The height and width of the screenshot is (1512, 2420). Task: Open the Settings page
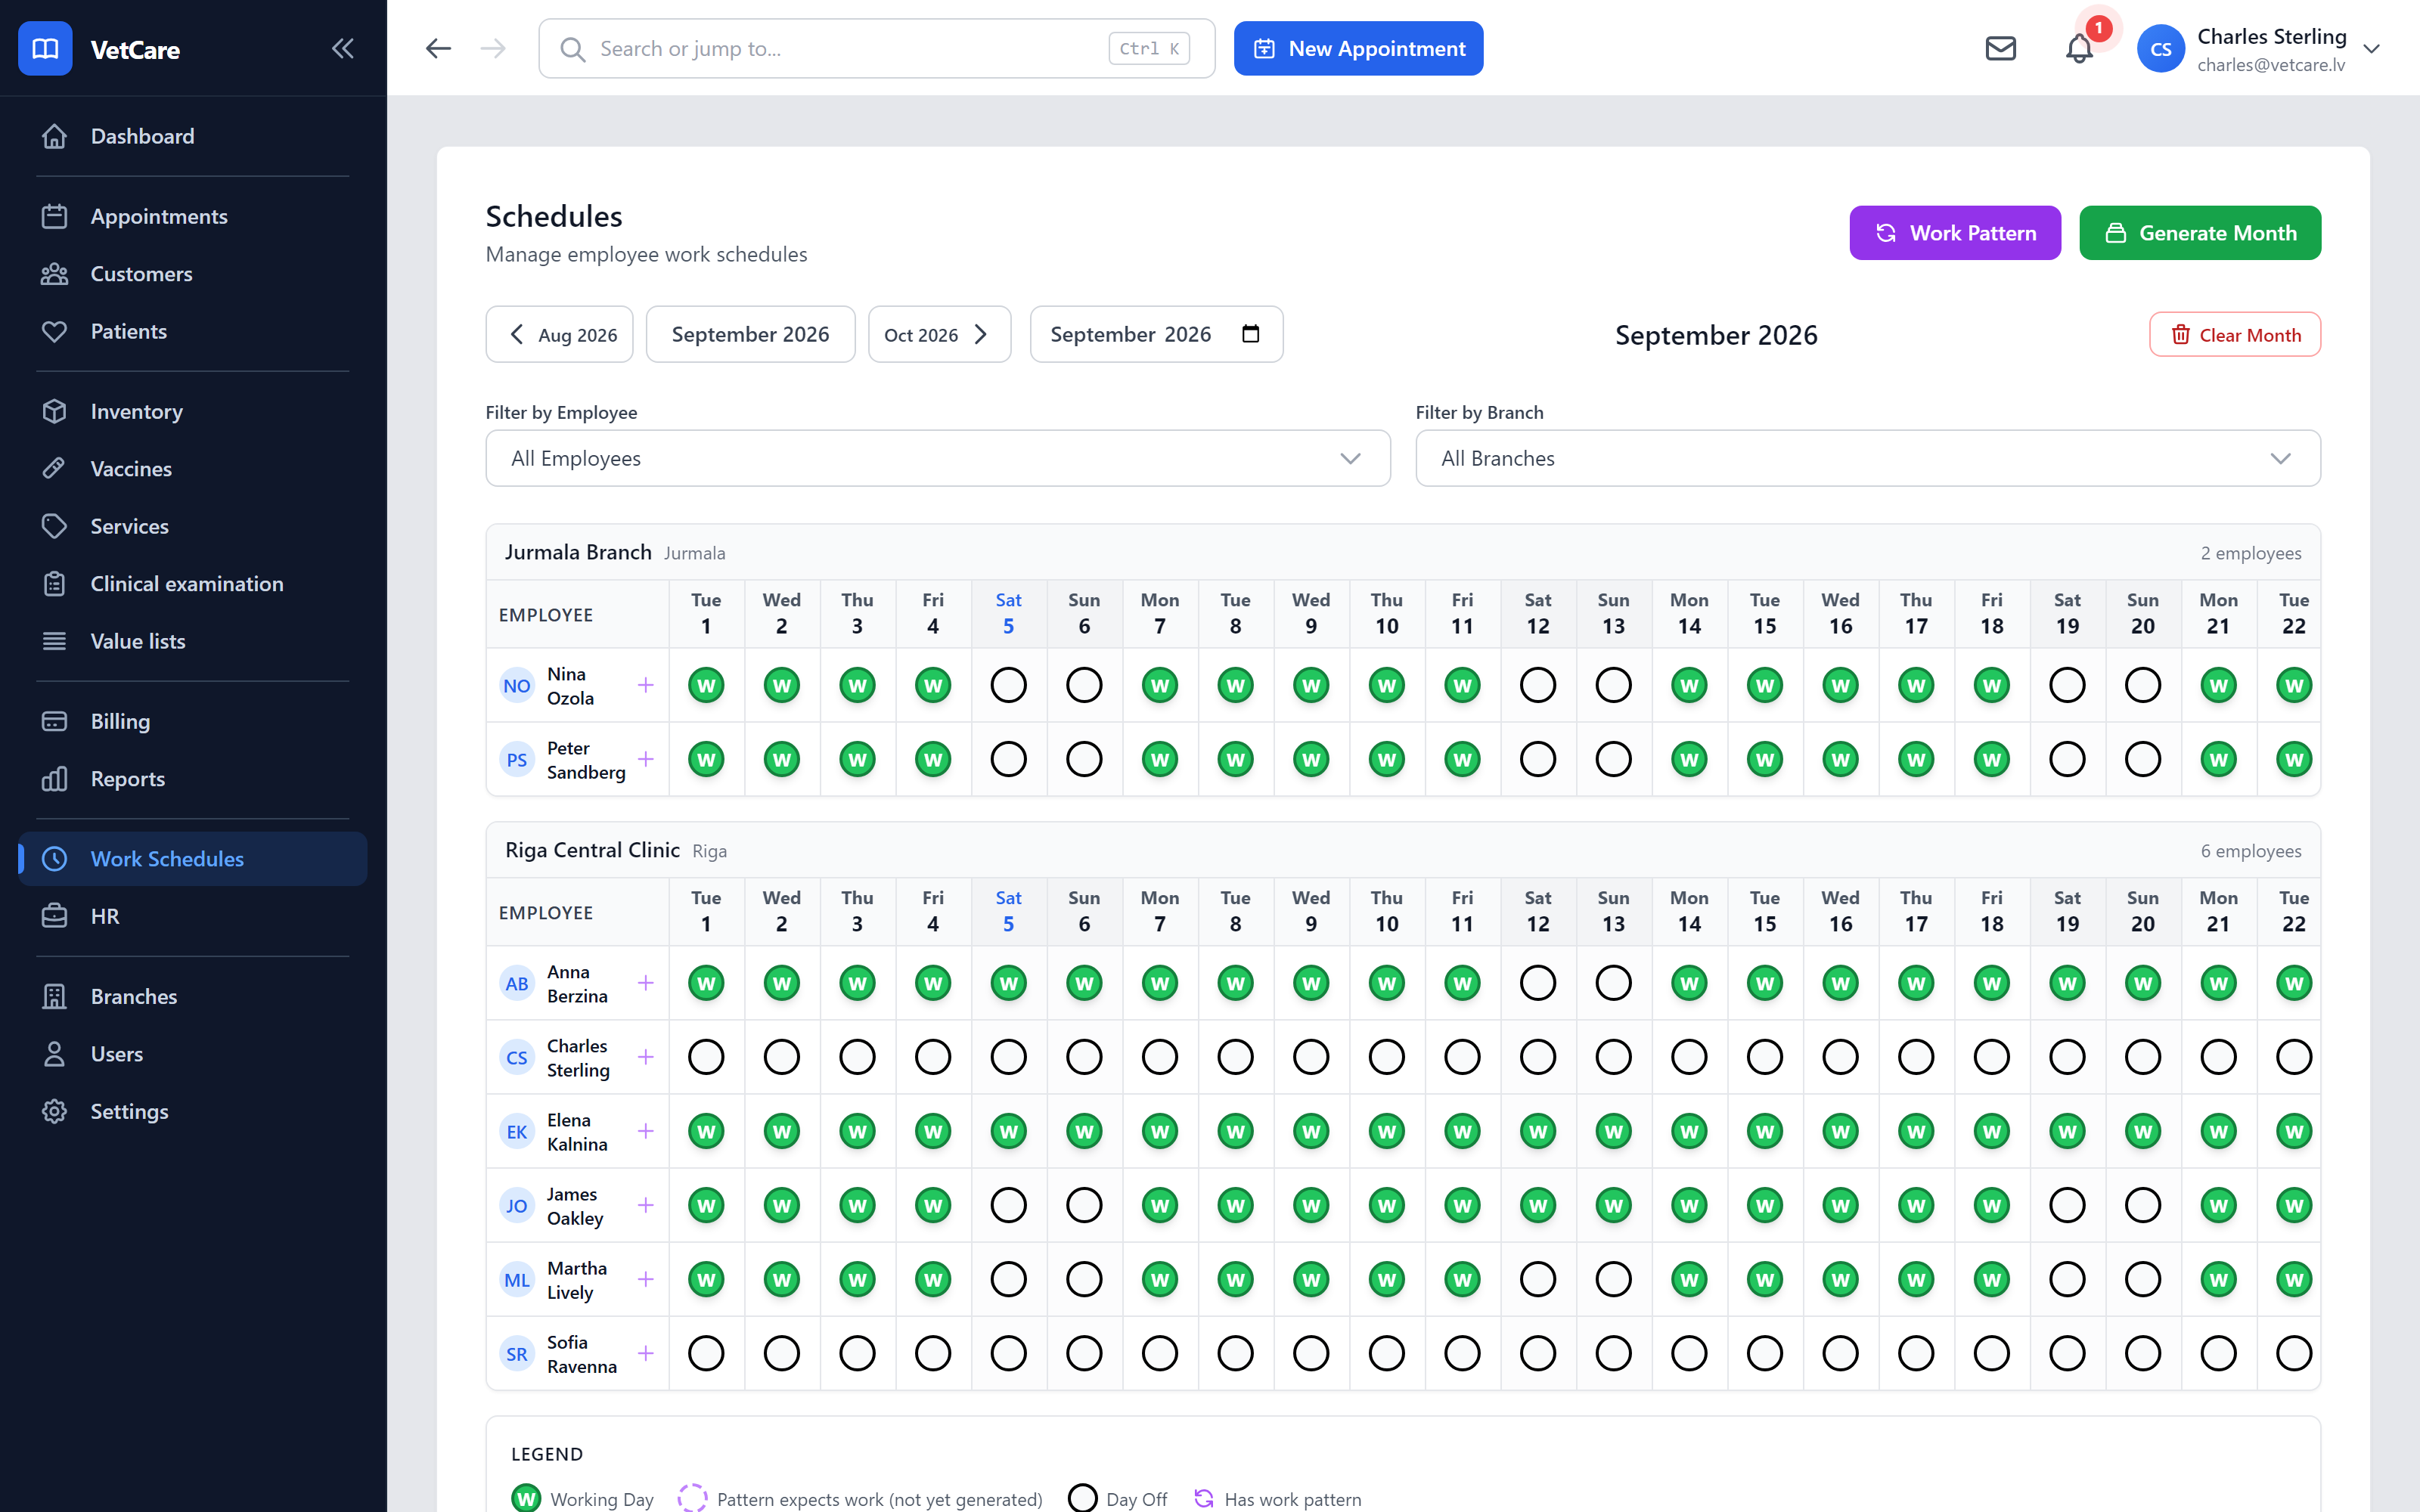coord(193,1111)
